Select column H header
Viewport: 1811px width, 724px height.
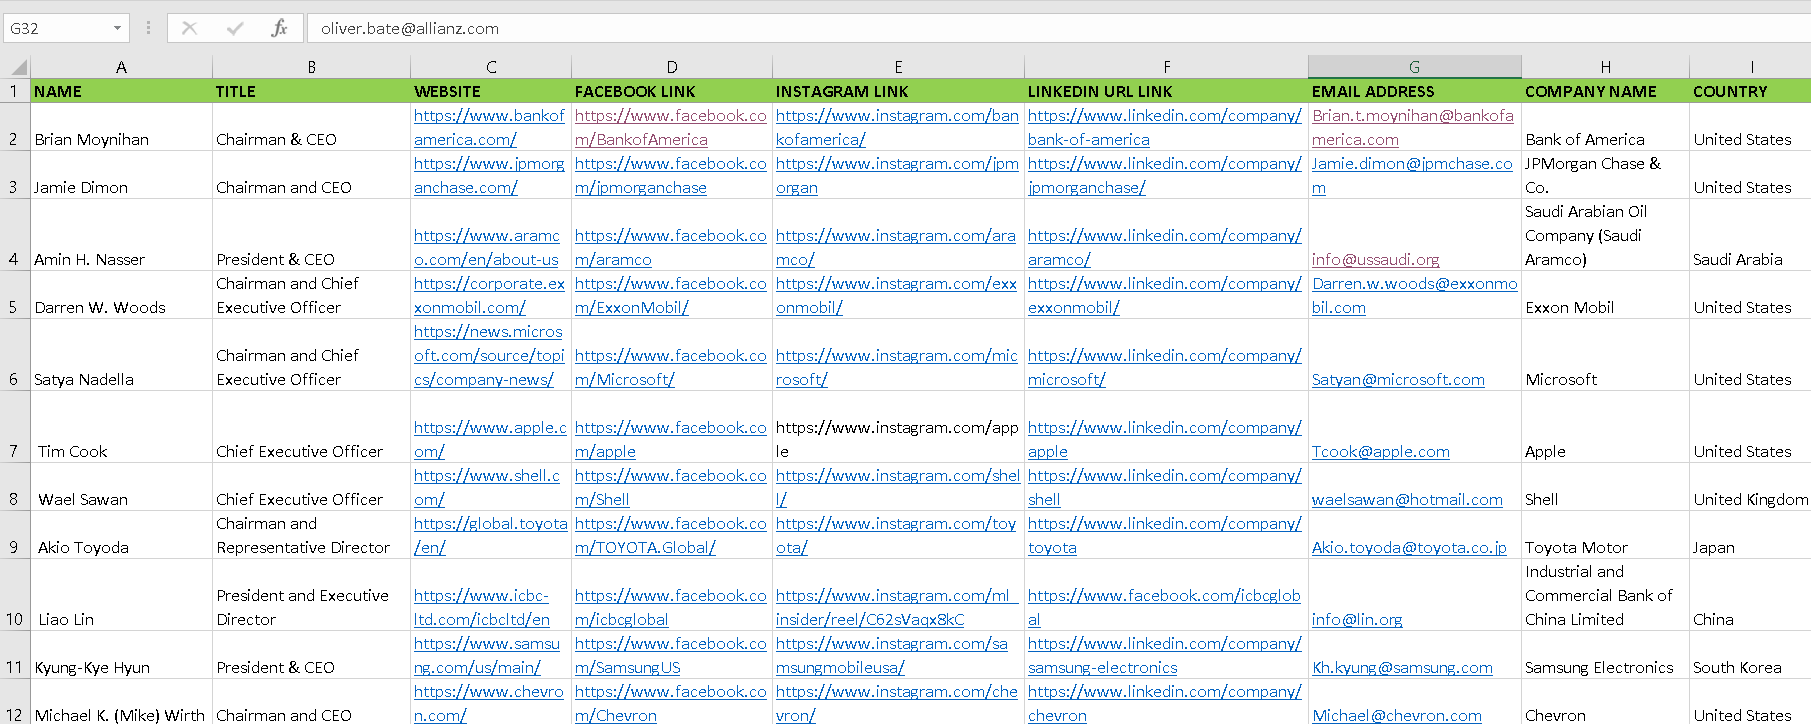(x=1605, y=67)
